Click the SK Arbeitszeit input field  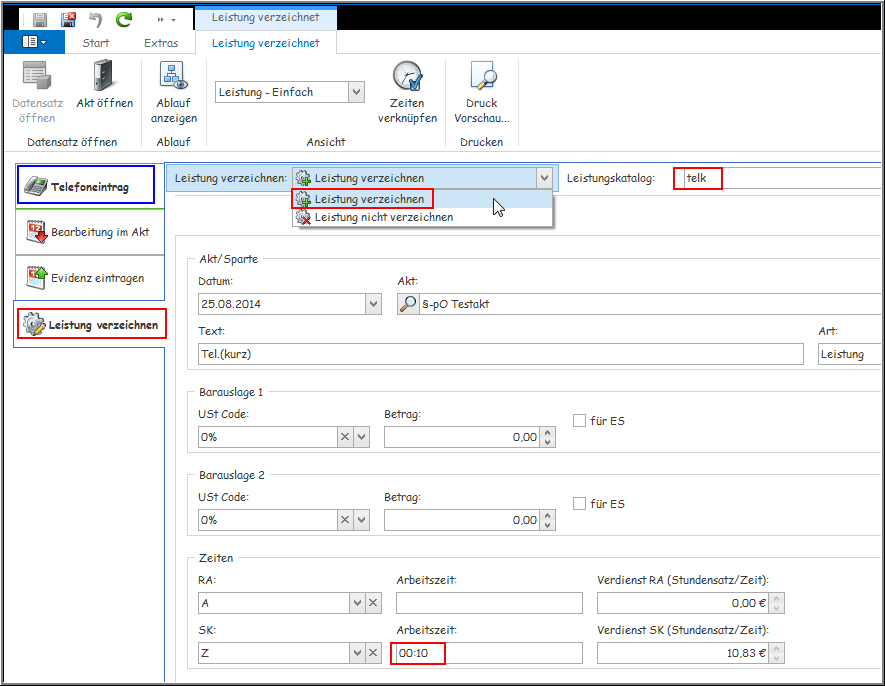point(488,653)
